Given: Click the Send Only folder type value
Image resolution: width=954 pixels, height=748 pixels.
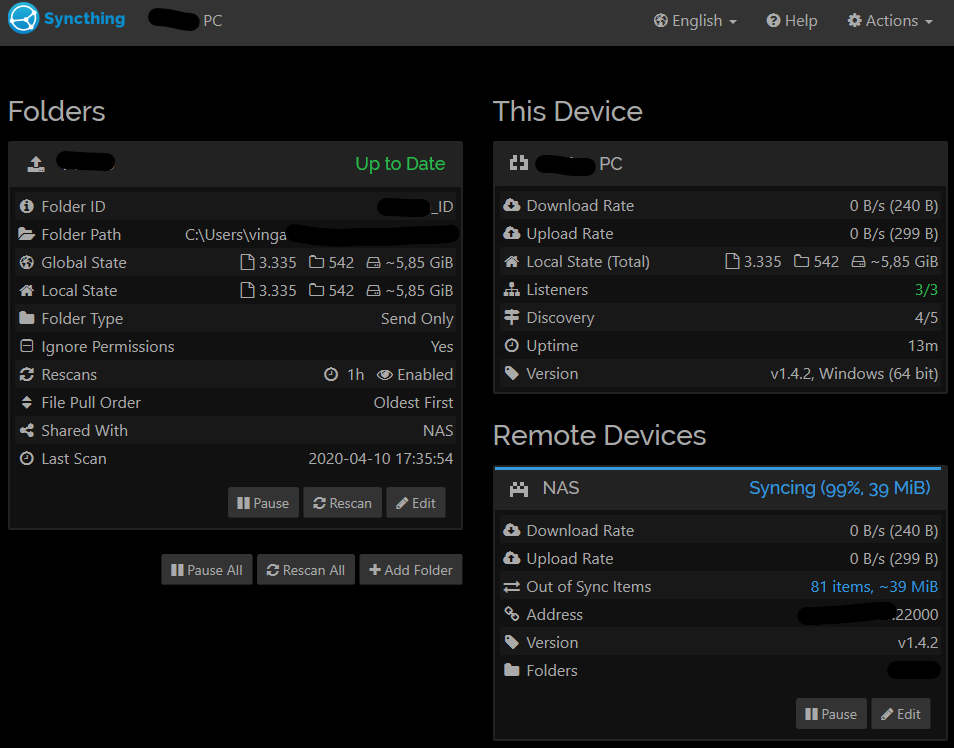Looking at the screenshot, I should click(x=417, y=318).
